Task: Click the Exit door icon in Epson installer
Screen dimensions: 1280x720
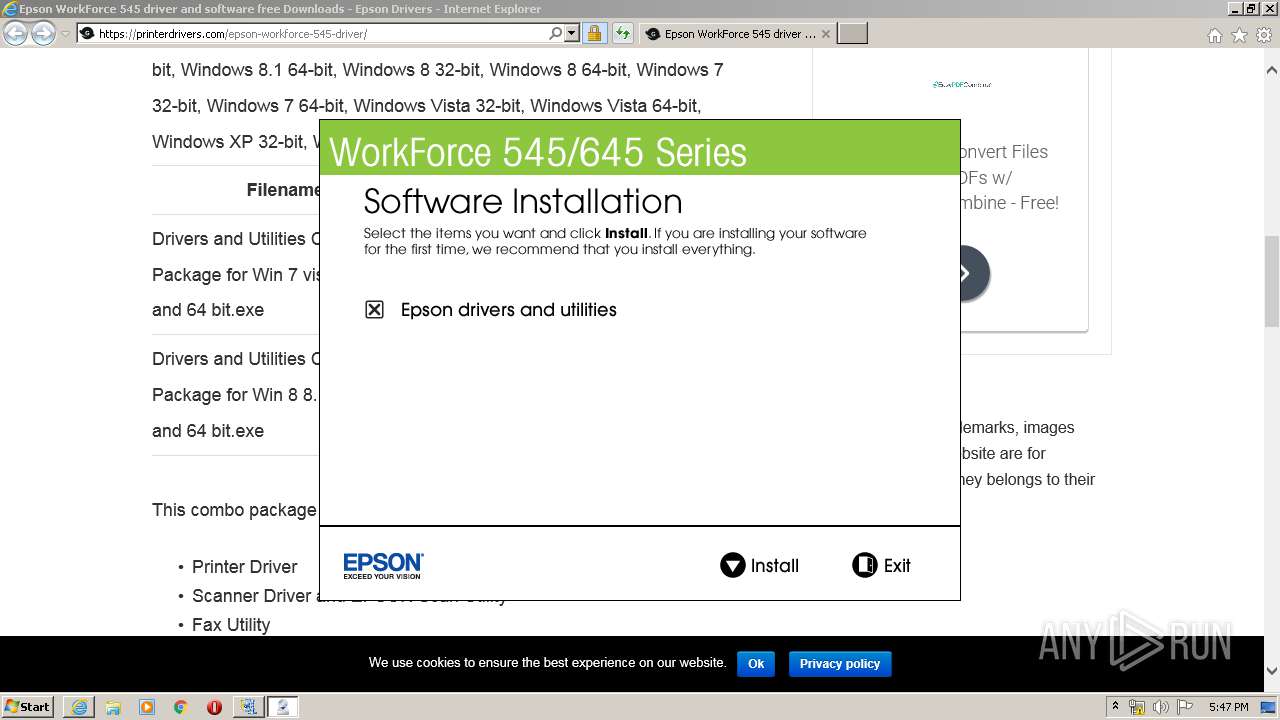Action: coord(864,565)
